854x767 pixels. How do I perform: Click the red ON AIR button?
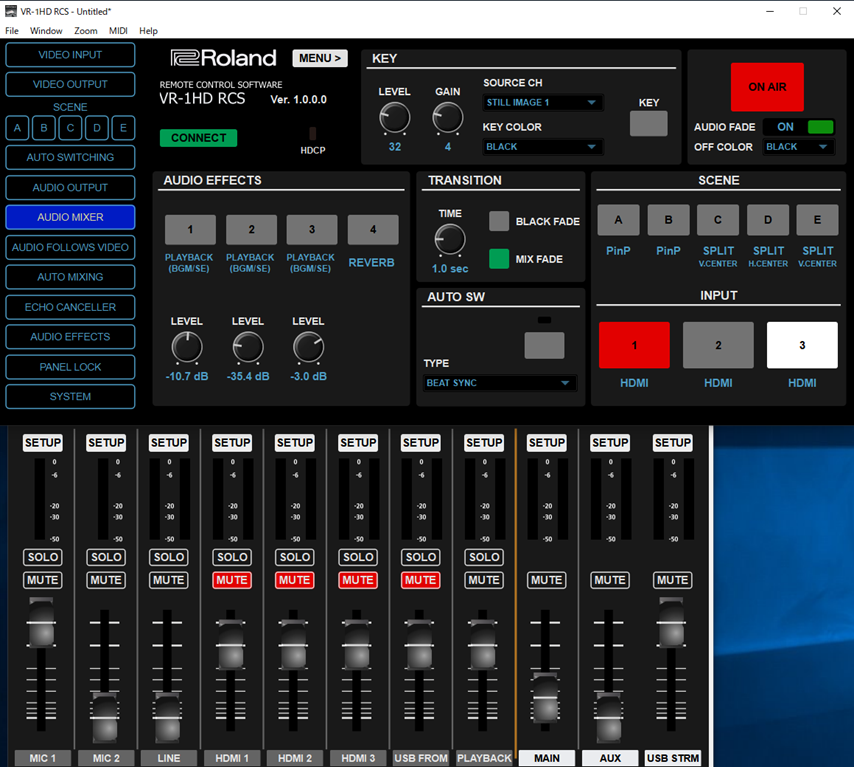pyautogui.click(x=767, y=87)
